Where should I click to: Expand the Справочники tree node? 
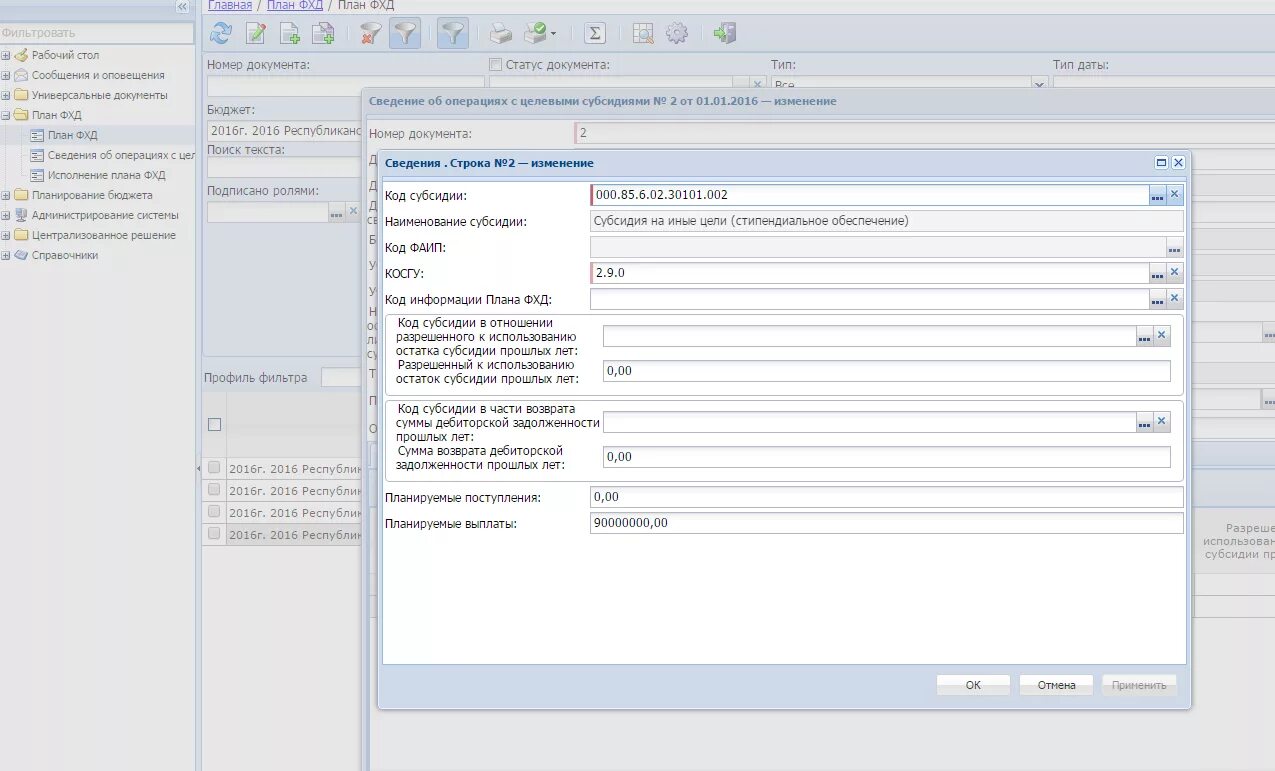click(x=6, y=255)
